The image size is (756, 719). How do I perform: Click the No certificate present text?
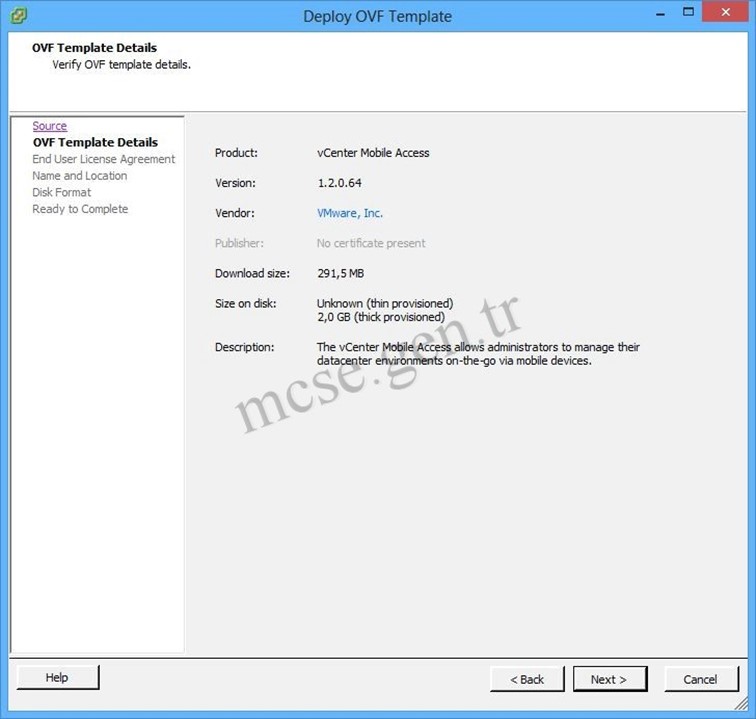371,244
